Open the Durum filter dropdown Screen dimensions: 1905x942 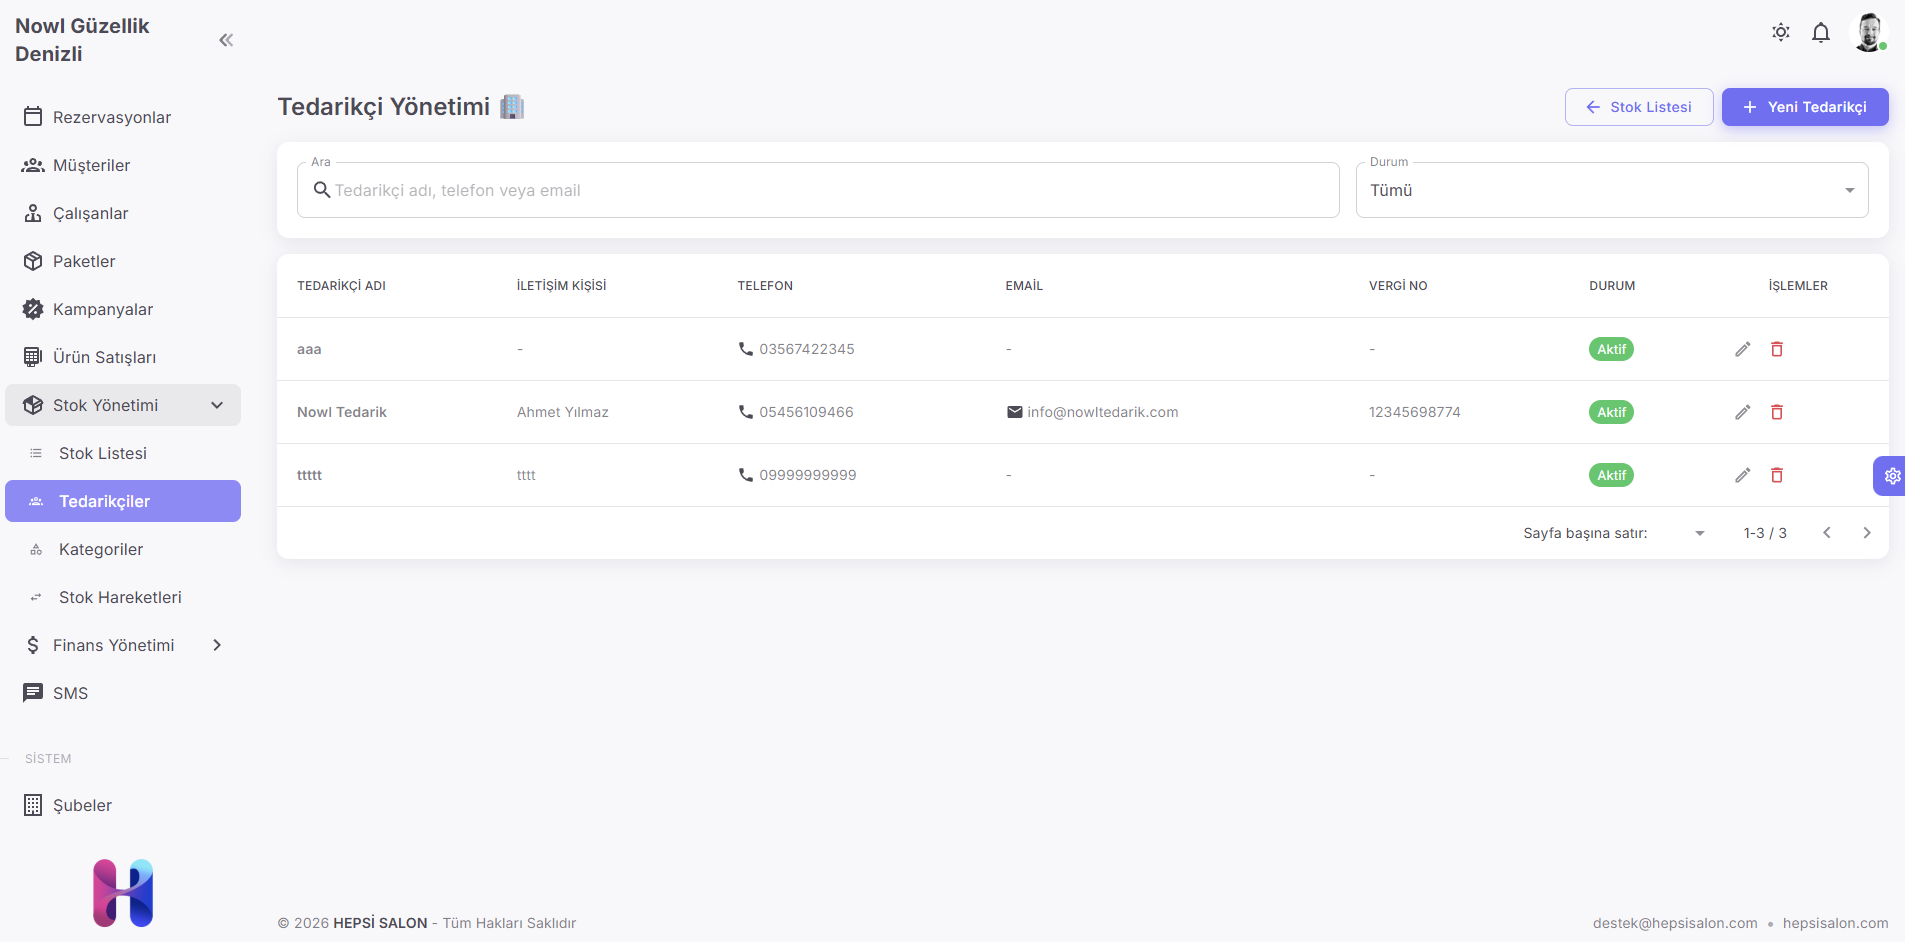tap(1611, 190)
